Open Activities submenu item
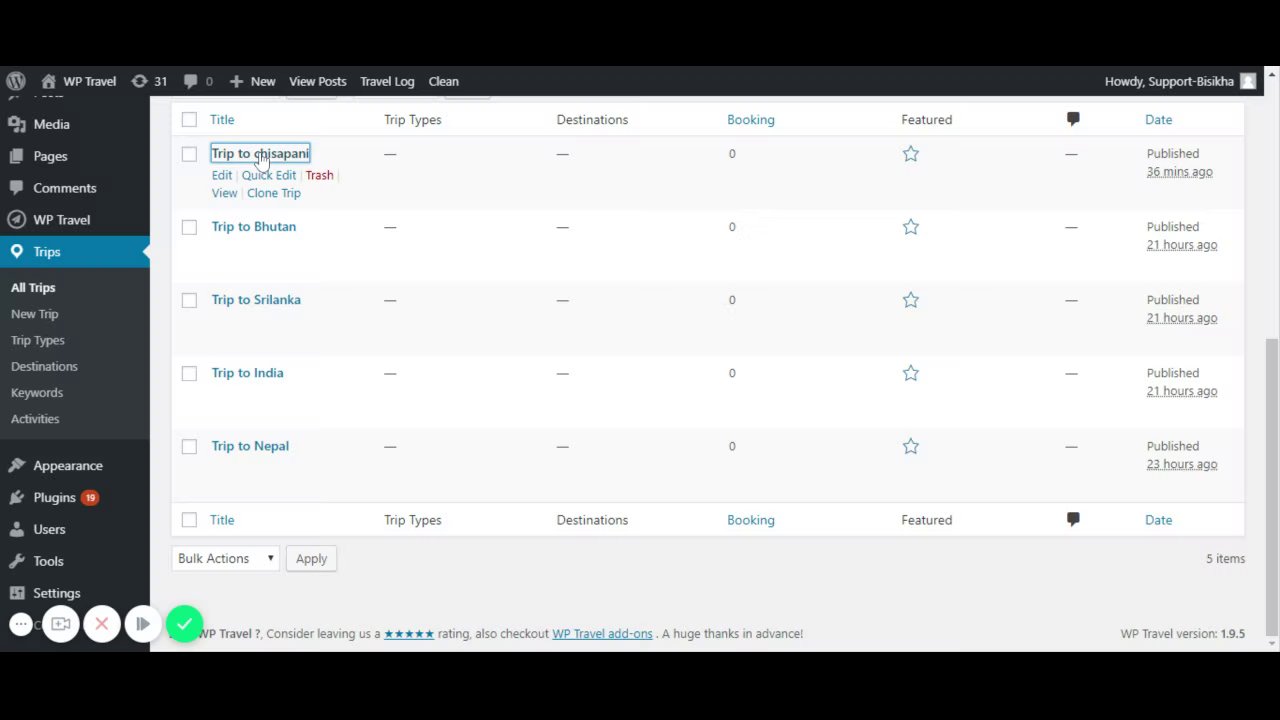Screen dimensions: 1280x720 coord(35,418)
